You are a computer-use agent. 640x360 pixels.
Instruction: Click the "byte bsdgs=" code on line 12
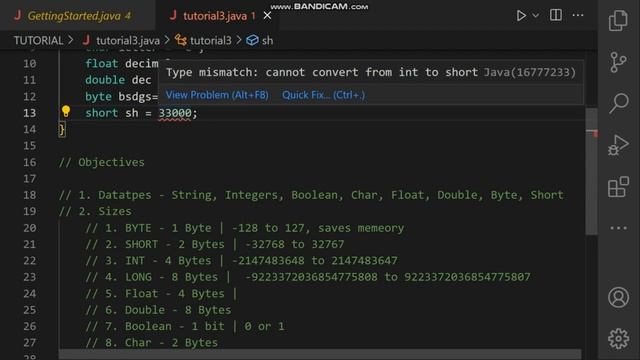click(x=122, y=97)
